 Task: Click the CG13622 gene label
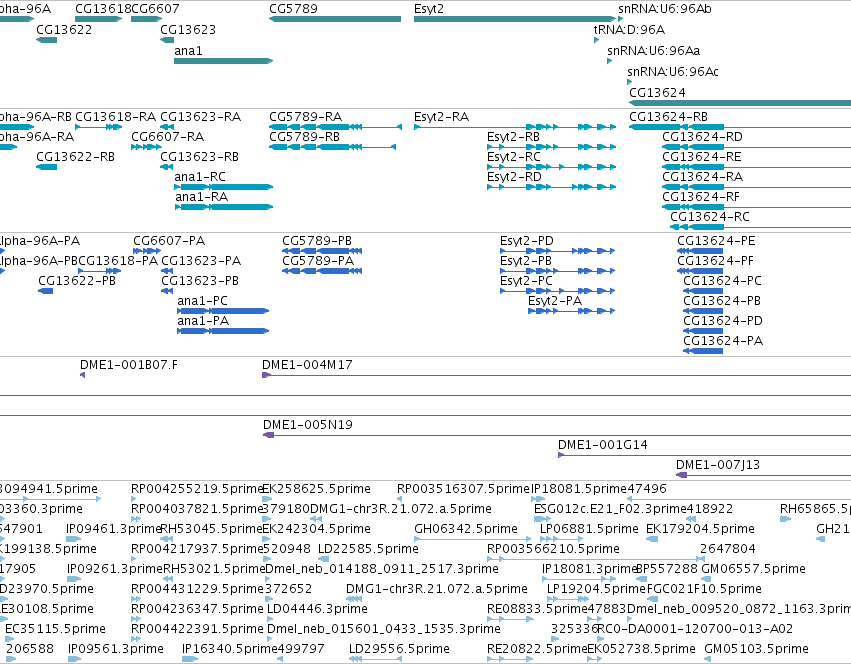64,29
